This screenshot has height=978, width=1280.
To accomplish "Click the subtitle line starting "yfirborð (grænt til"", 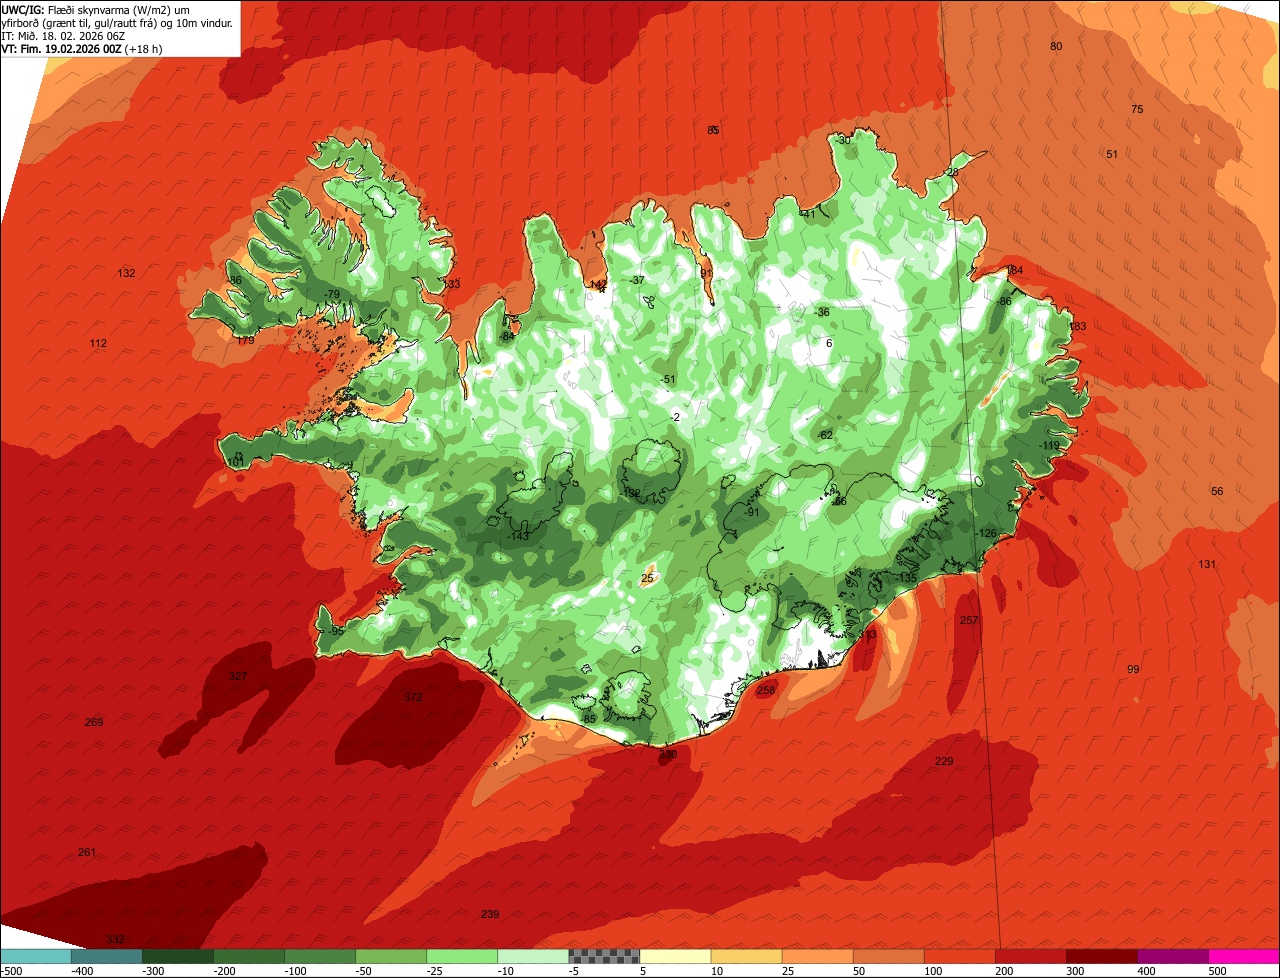I will coord(118,22).
